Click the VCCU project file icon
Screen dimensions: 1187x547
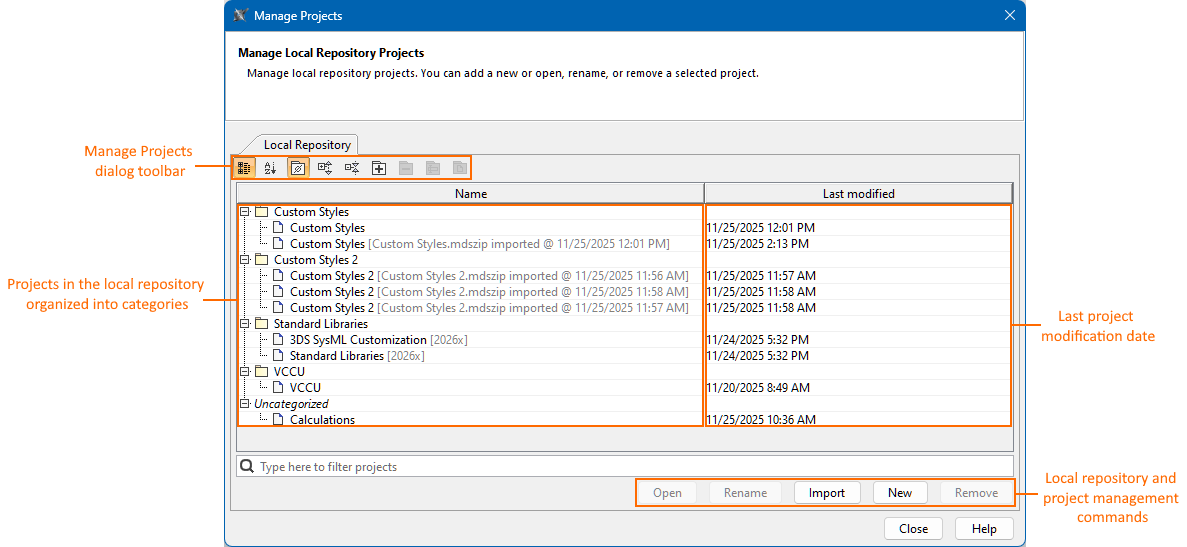[x=279, y=388]
